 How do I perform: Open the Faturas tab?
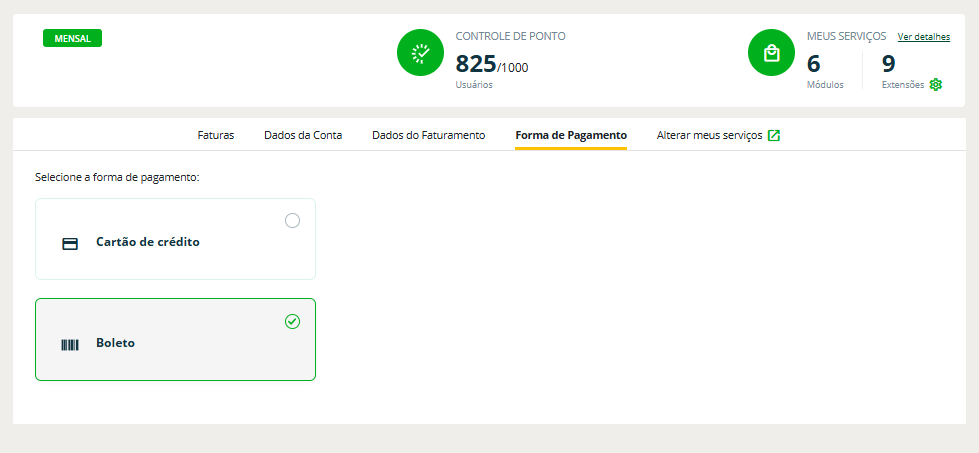(x=216, y=135)
